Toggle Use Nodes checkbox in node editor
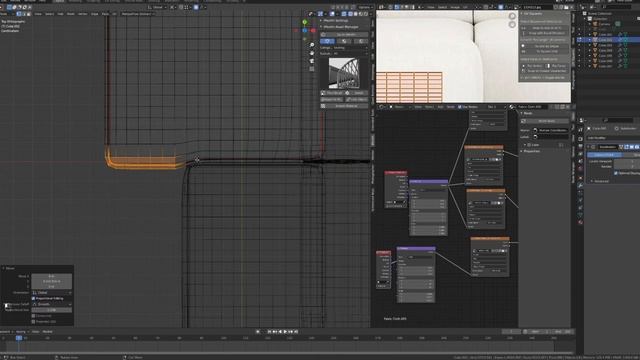 click(460, 107)
